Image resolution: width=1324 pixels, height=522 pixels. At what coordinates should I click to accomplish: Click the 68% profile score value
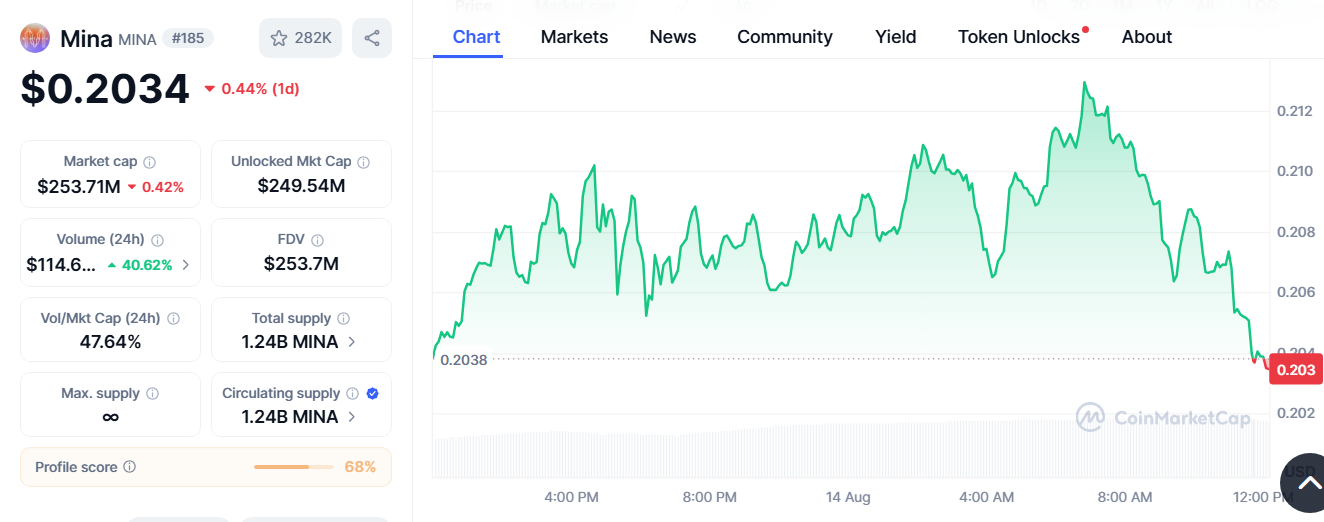pos(360,467)
